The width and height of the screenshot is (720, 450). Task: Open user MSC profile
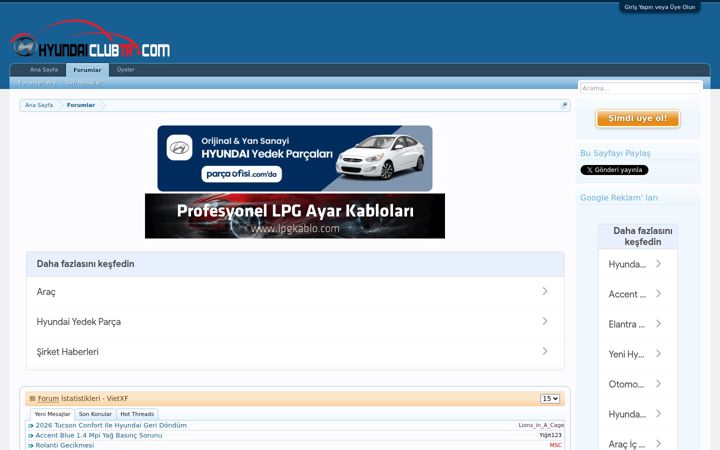coord(555,445)
